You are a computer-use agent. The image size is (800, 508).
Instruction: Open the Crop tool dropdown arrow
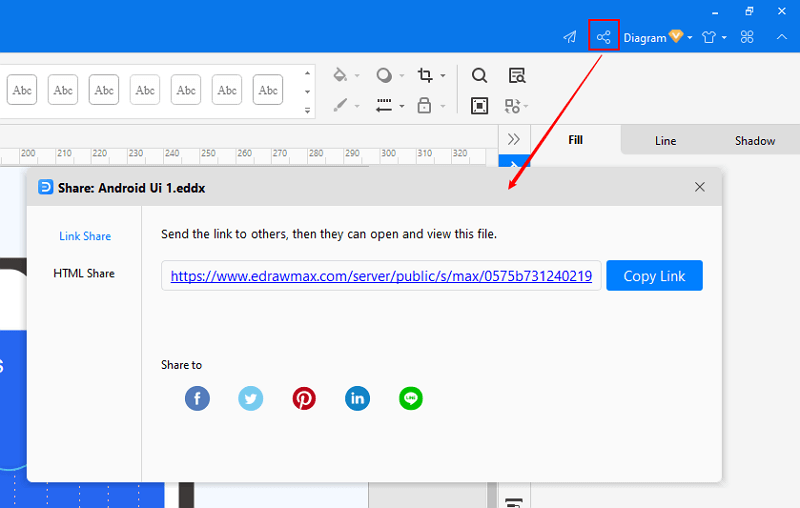[x=443, y=75]
